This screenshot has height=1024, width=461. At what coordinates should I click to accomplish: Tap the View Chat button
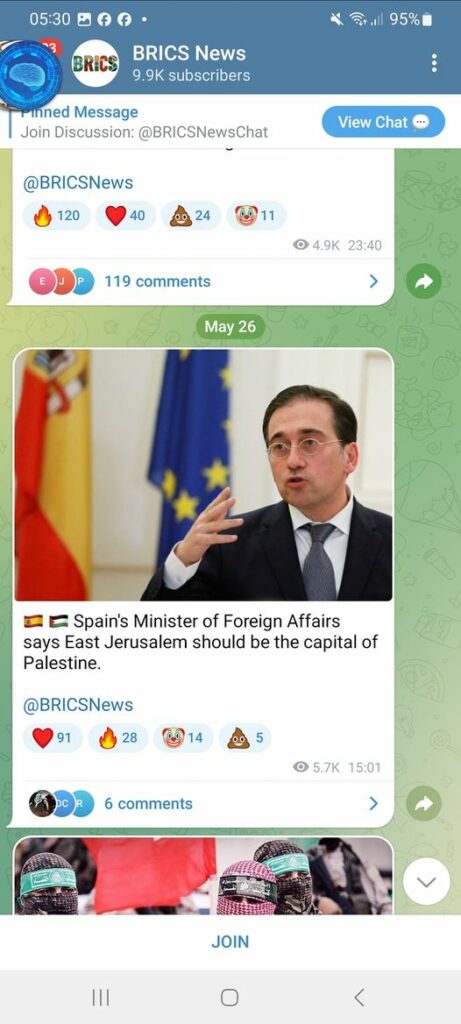[383, 122]
